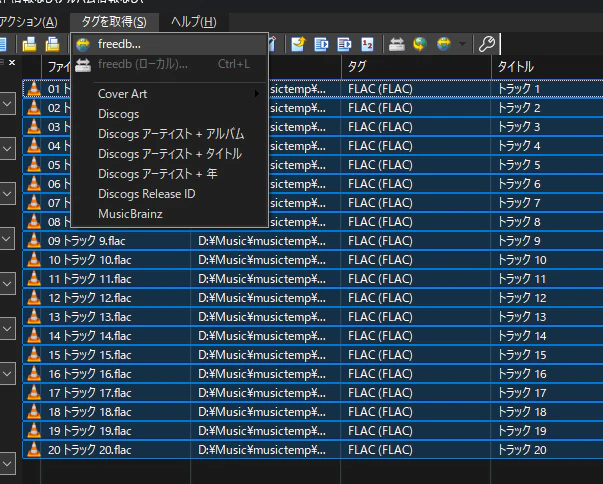Click the globe with yellow arrow toolbar icon
The image size is (603, 484).
[420, 44]
